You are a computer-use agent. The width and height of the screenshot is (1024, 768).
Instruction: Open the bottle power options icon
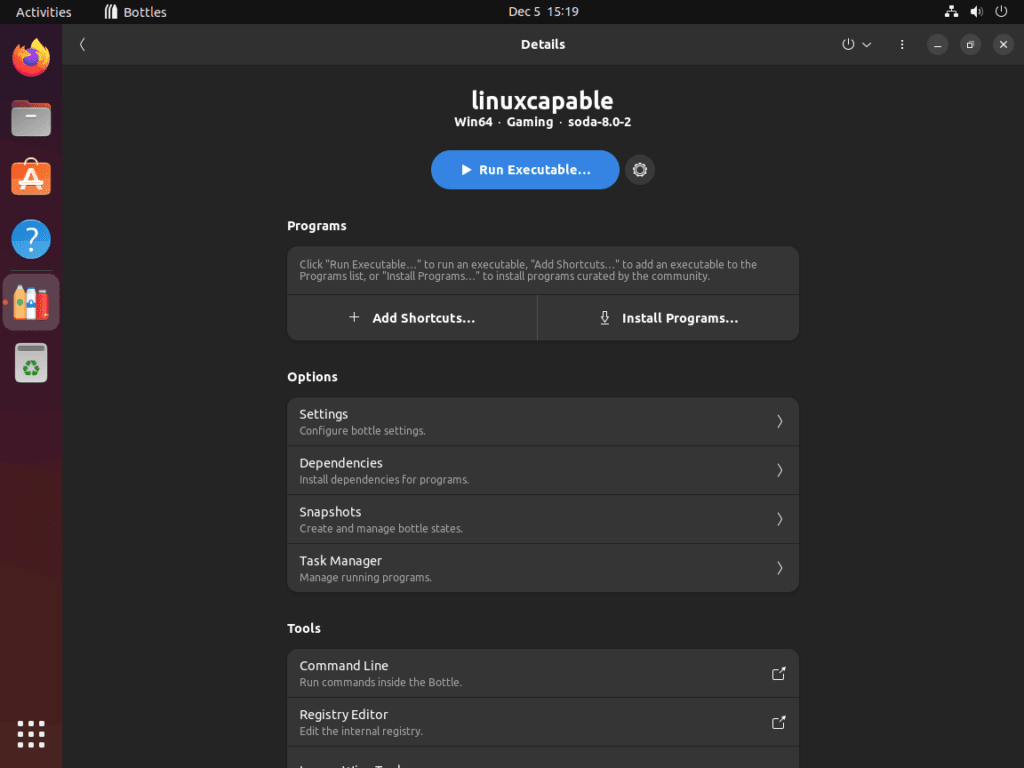click(x=847, y=44)
